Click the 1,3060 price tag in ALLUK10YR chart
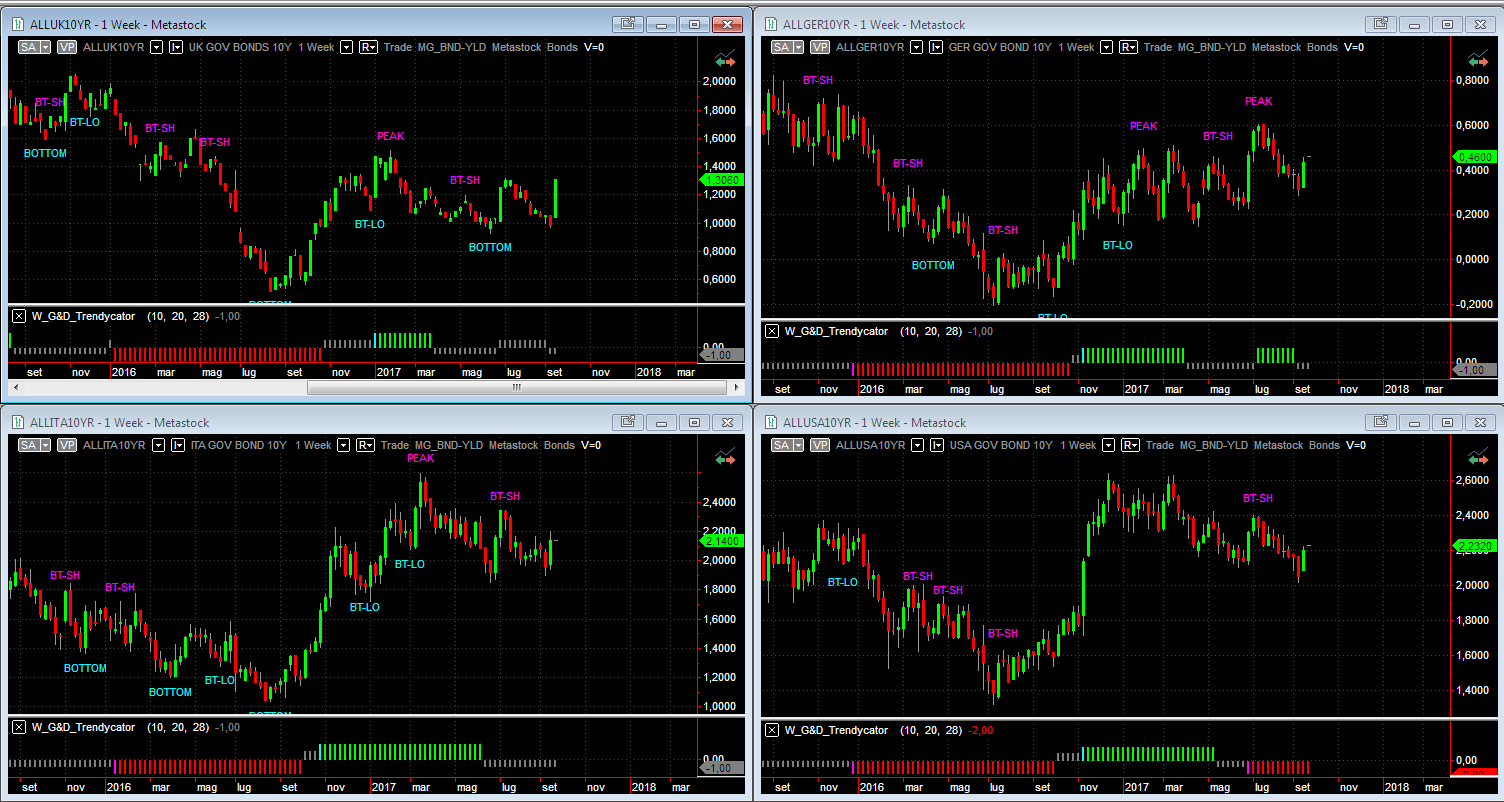This screenshot has height=802, width=1504. point(721,180)
